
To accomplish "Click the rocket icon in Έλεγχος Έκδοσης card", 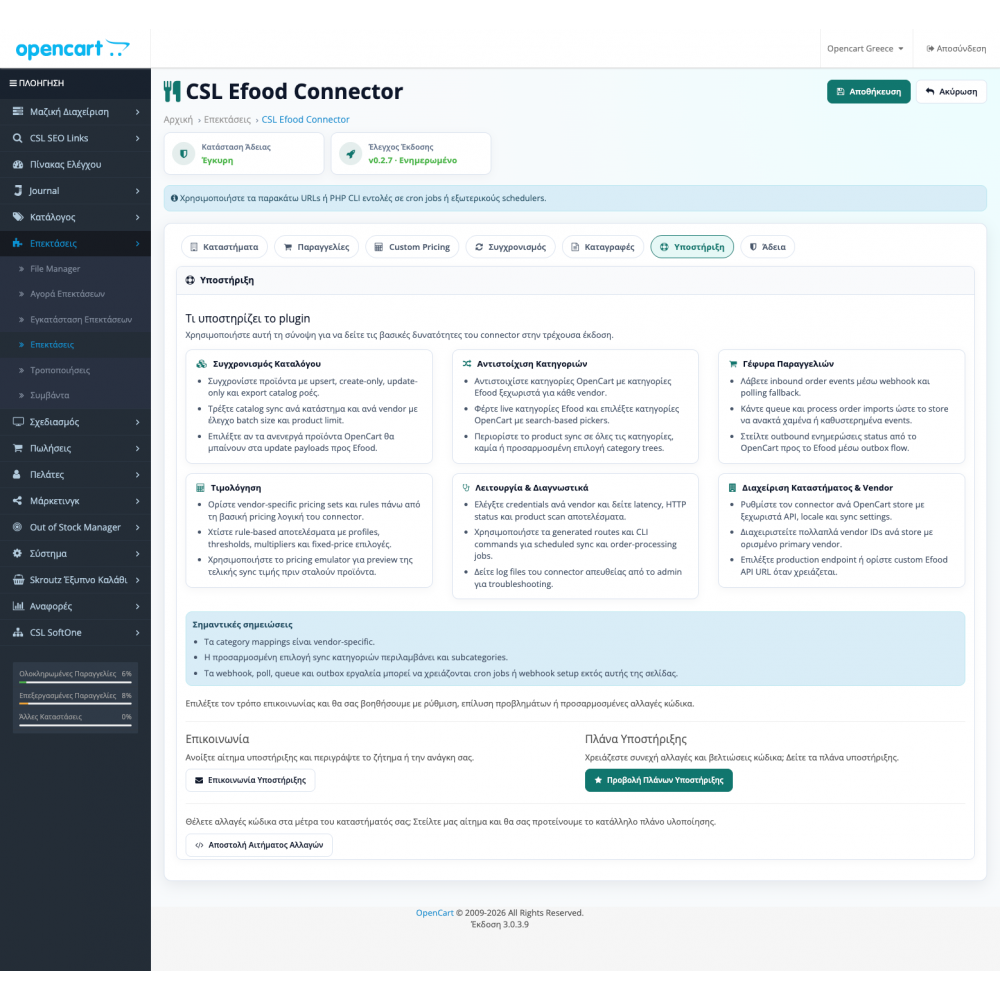I will [x=350, y=154].
